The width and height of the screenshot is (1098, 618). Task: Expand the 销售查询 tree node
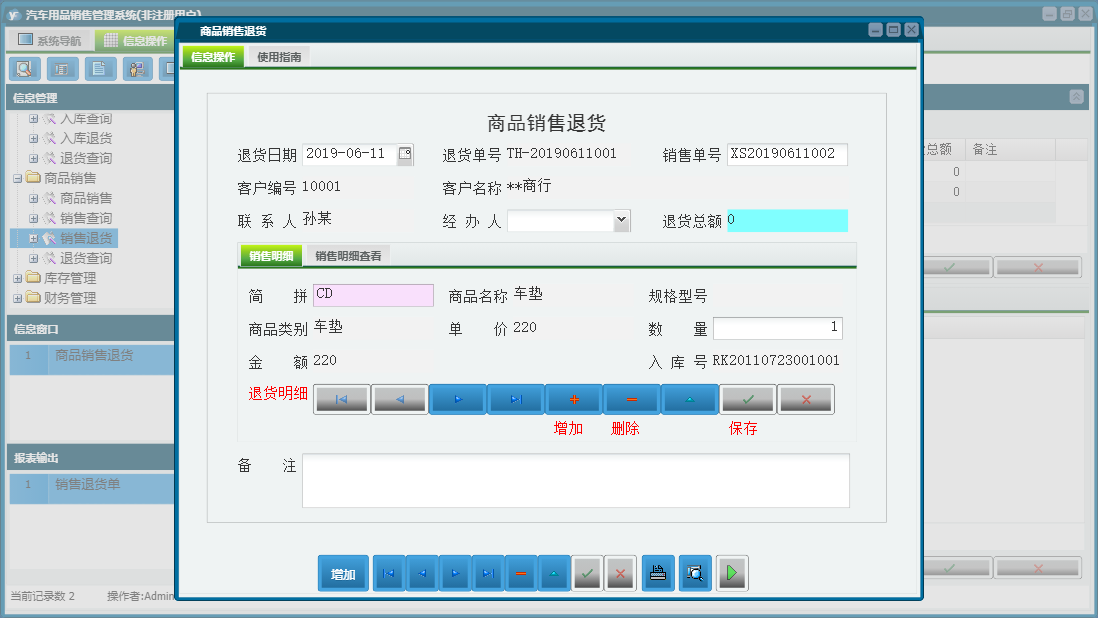coord(34,218)
